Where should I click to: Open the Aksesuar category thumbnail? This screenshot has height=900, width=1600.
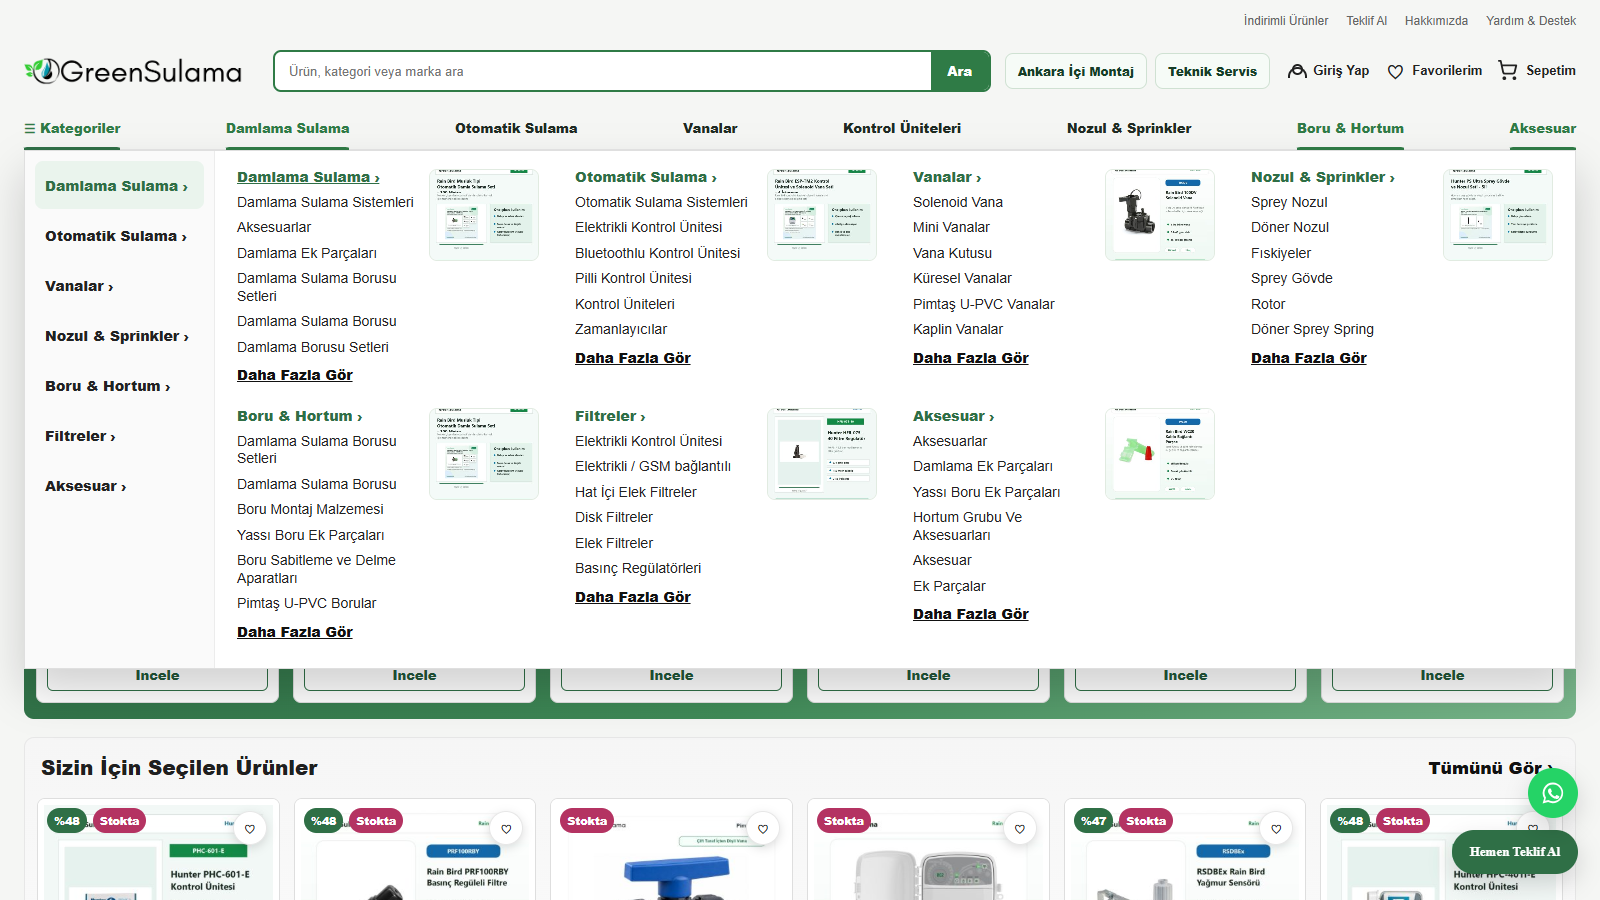(x=1160, y=454)
